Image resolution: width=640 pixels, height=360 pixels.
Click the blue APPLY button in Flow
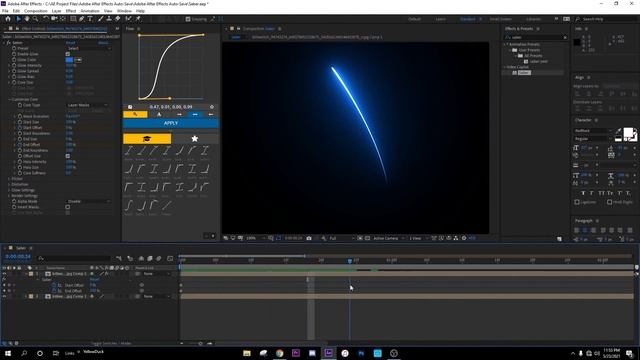[171, 123]
